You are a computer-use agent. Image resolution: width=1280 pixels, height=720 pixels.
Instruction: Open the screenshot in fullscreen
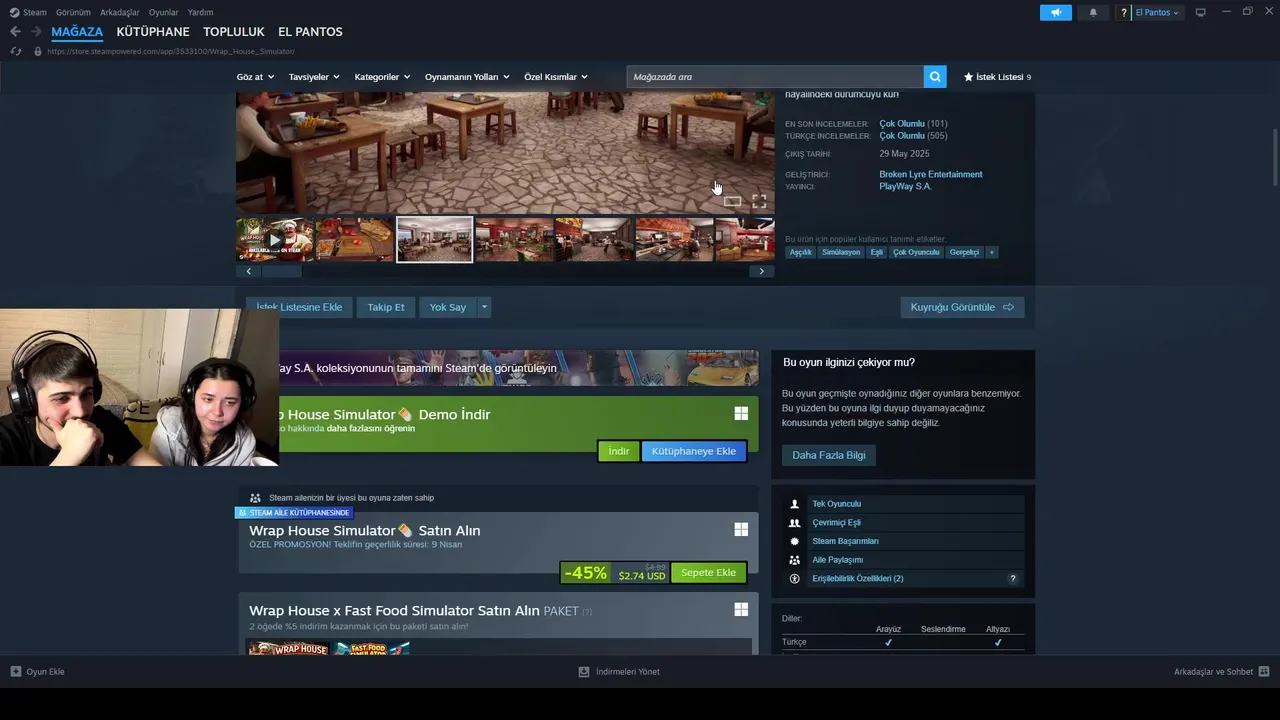tap(759, 201)
